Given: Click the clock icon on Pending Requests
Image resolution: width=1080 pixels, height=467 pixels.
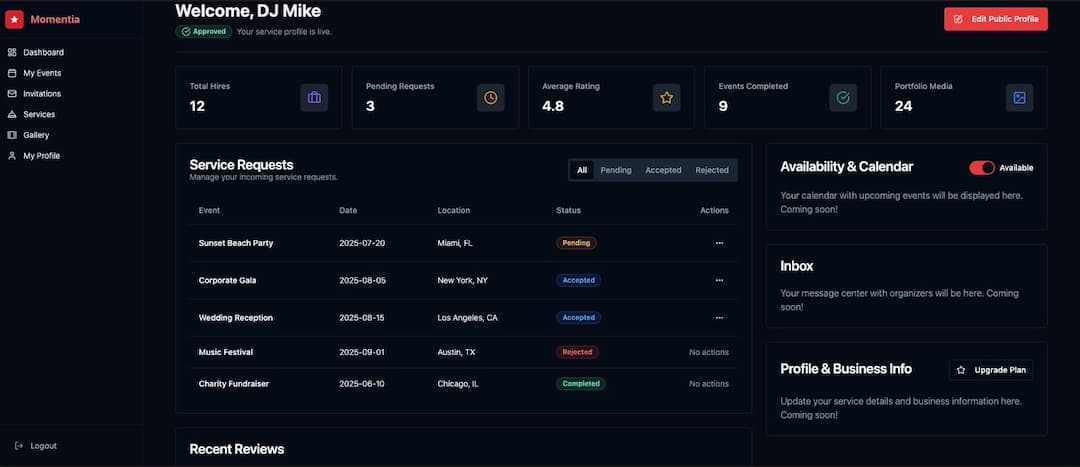Looking at the screenshot, I should click(x=490, y=97).
